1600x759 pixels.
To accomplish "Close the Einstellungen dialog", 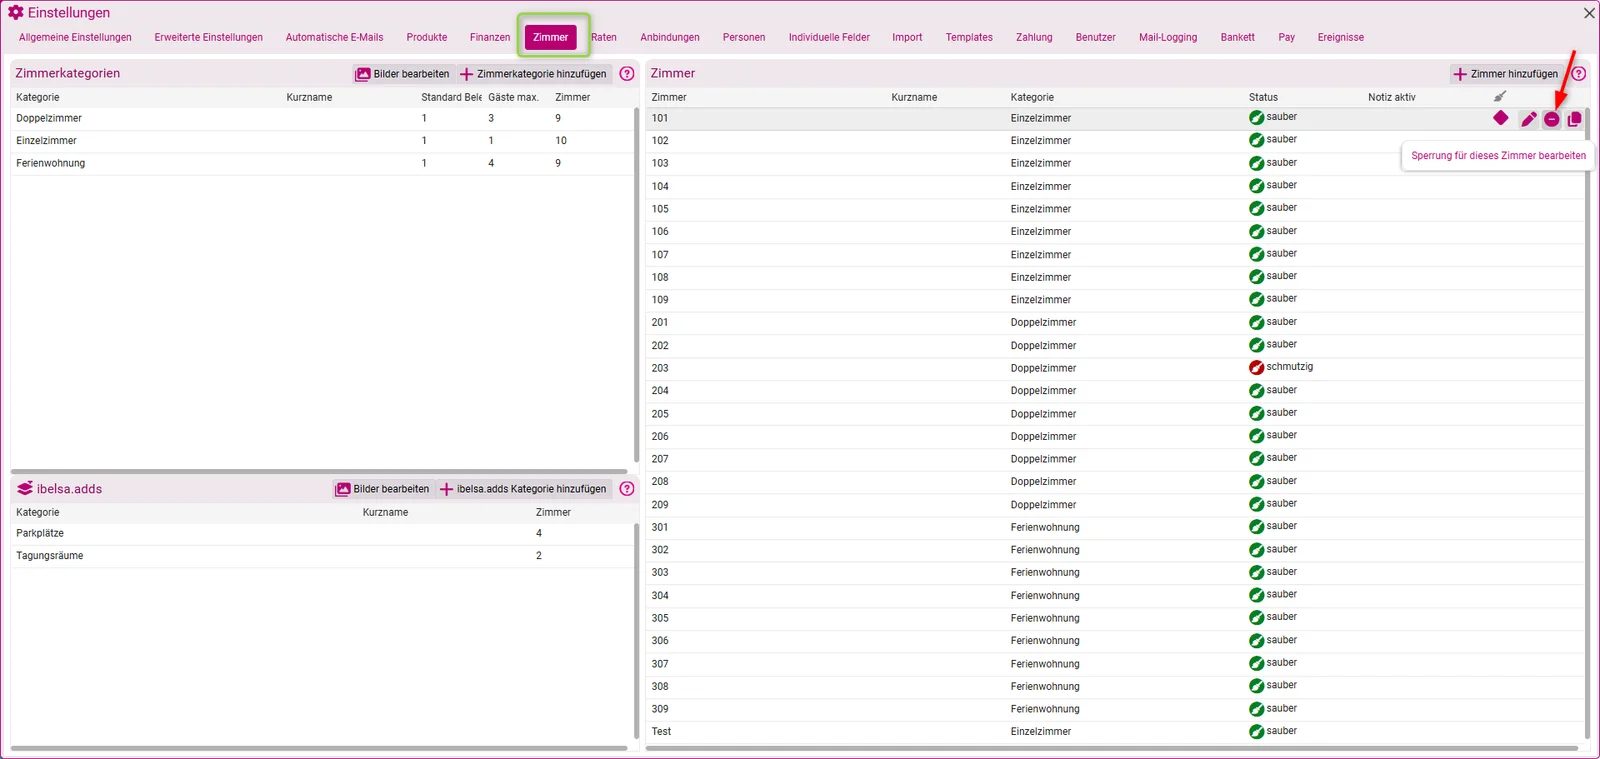I will 1589,13.
